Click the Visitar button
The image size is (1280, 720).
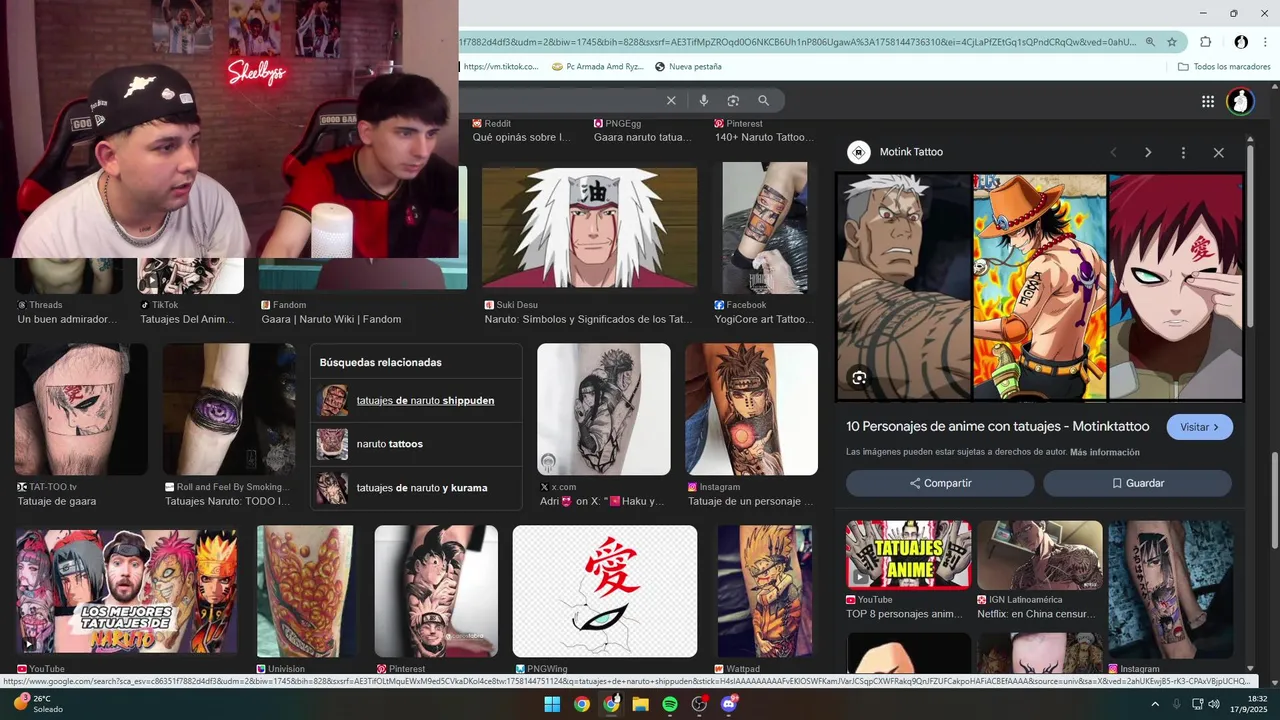tap(1199, 427)
